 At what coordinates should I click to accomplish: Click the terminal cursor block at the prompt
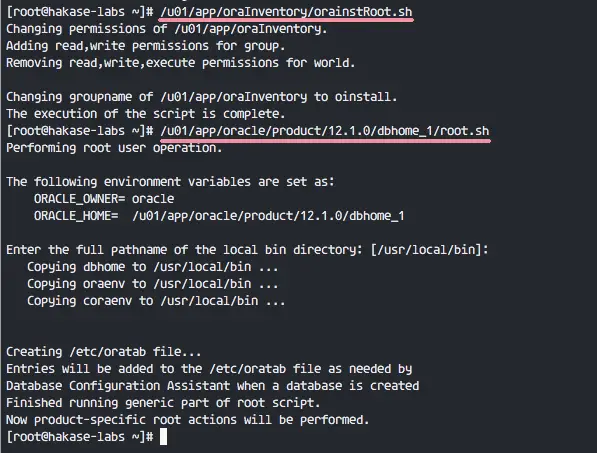[x=163, y=436]
